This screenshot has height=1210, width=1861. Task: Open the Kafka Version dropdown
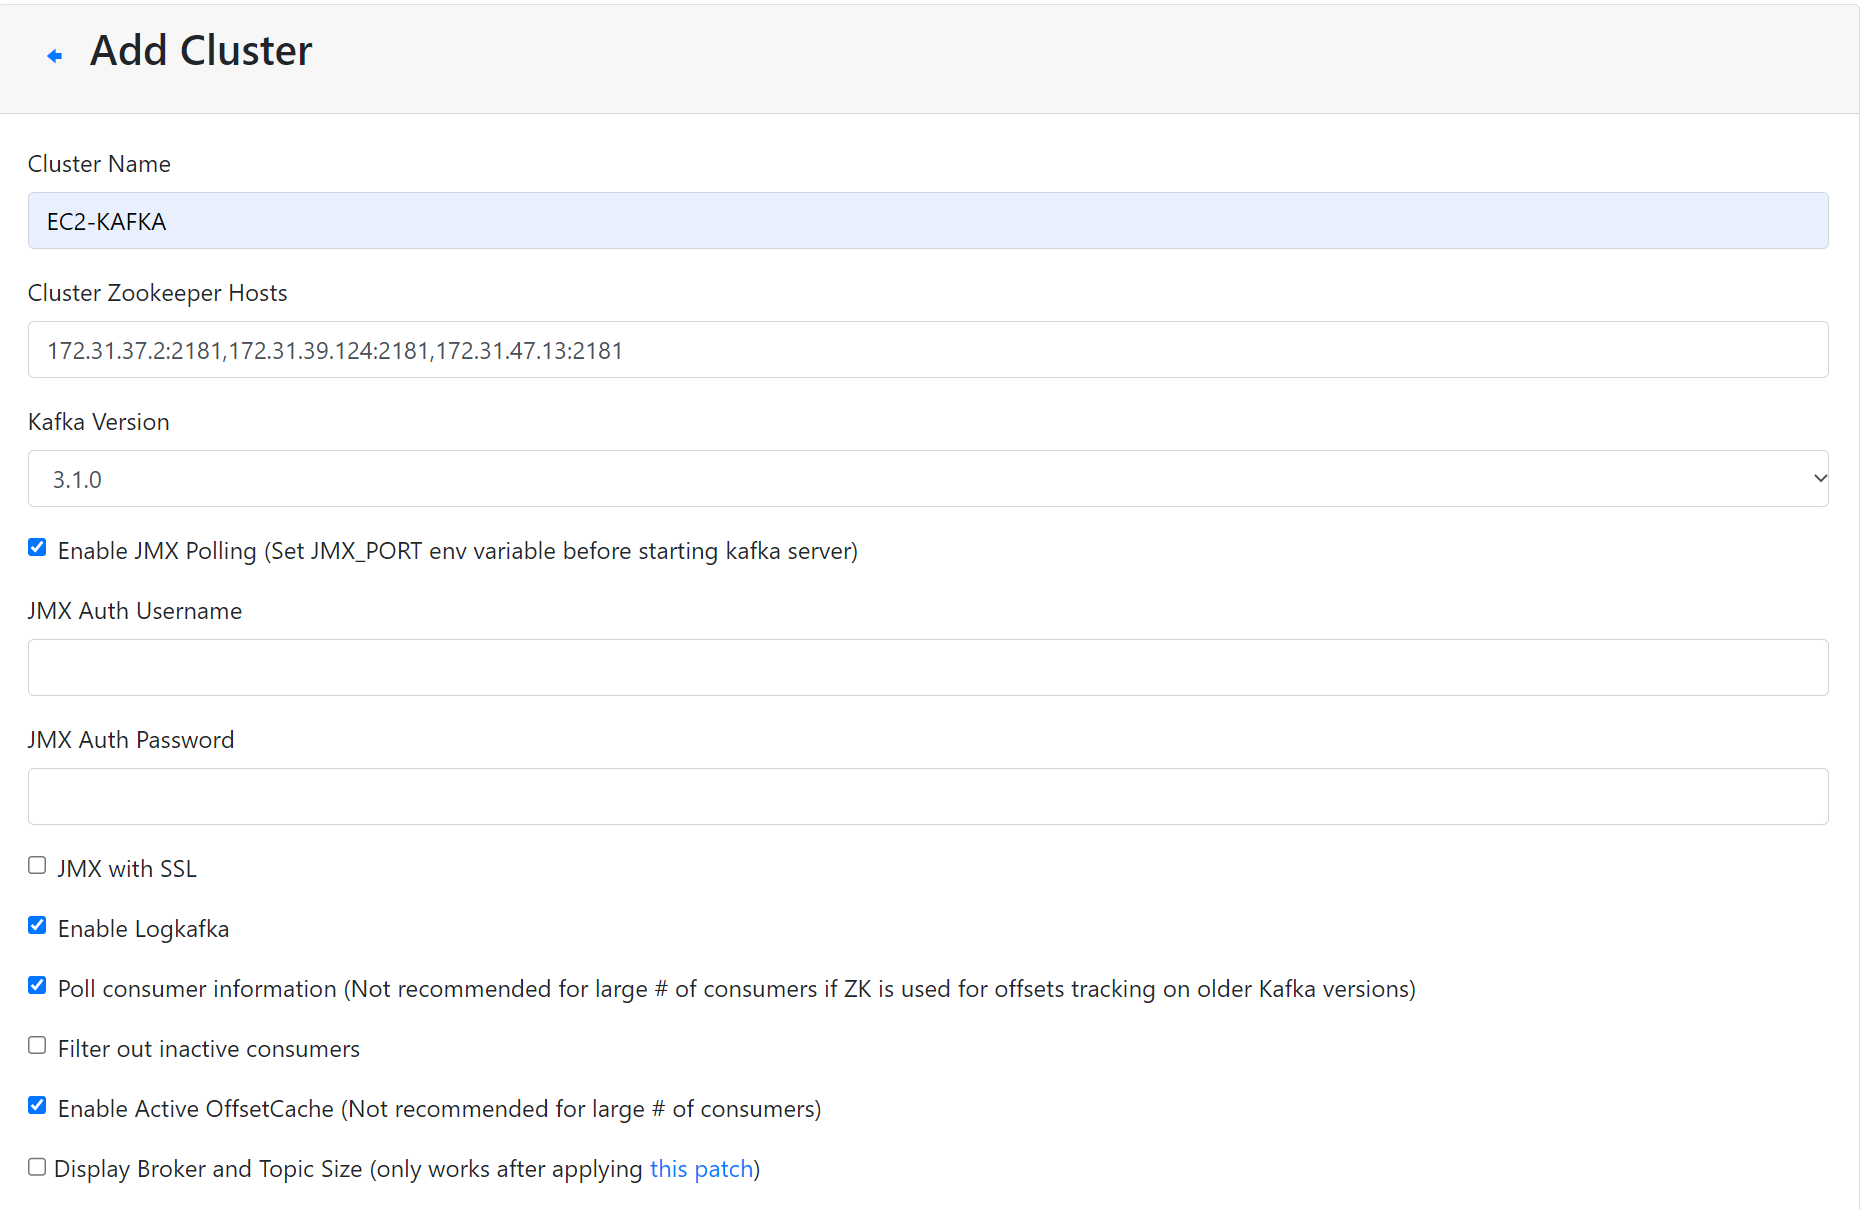pyautogui.click(x=928, y=479)
